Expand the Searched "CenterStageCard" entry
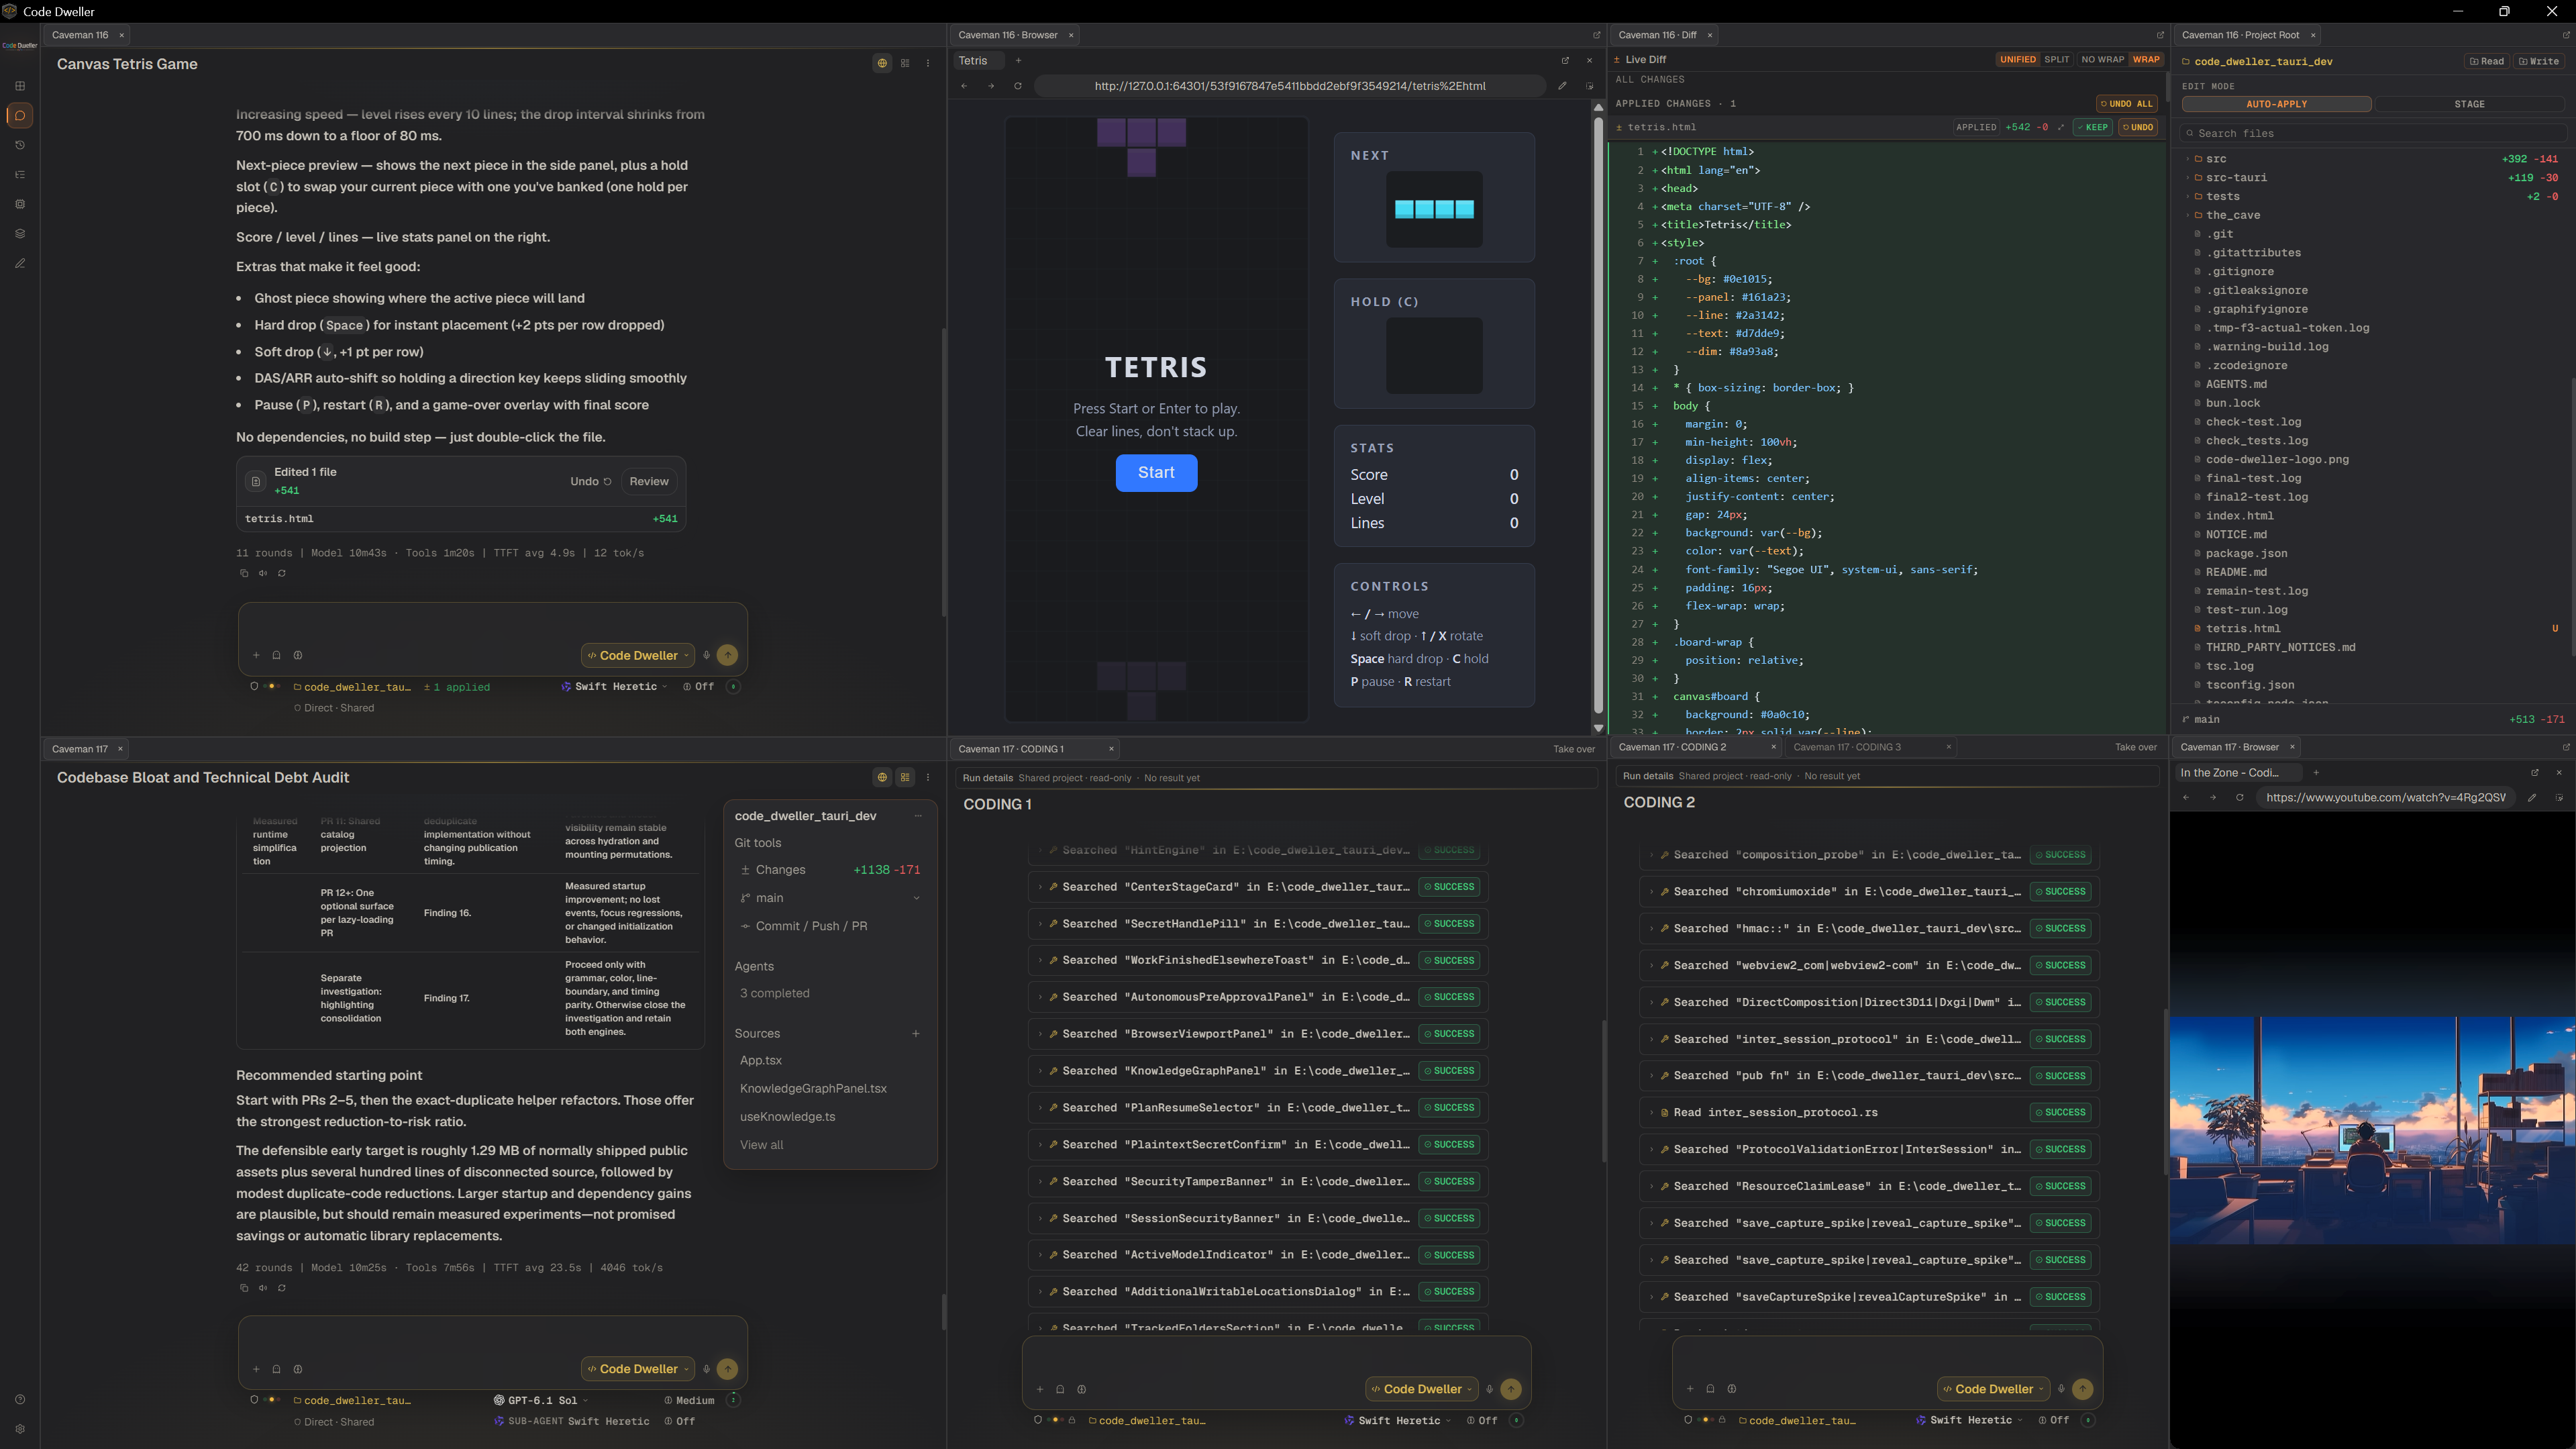This screenshot has width=2576, height=1449. coord(1258,887)
